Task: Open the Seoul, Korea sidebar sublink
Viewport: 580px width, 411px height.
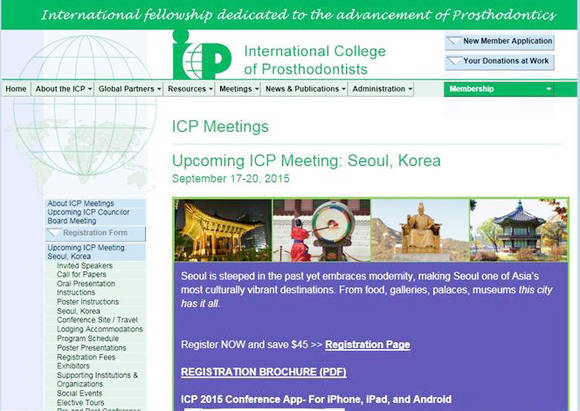Action: 78,311
